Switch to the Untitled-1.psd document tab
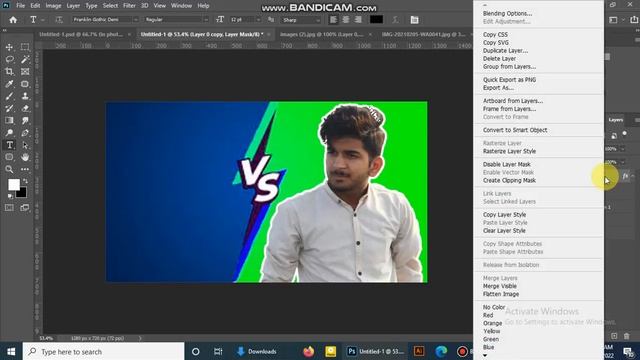The width and height of the screenshot is (640, 360). [x=81, y=34]
